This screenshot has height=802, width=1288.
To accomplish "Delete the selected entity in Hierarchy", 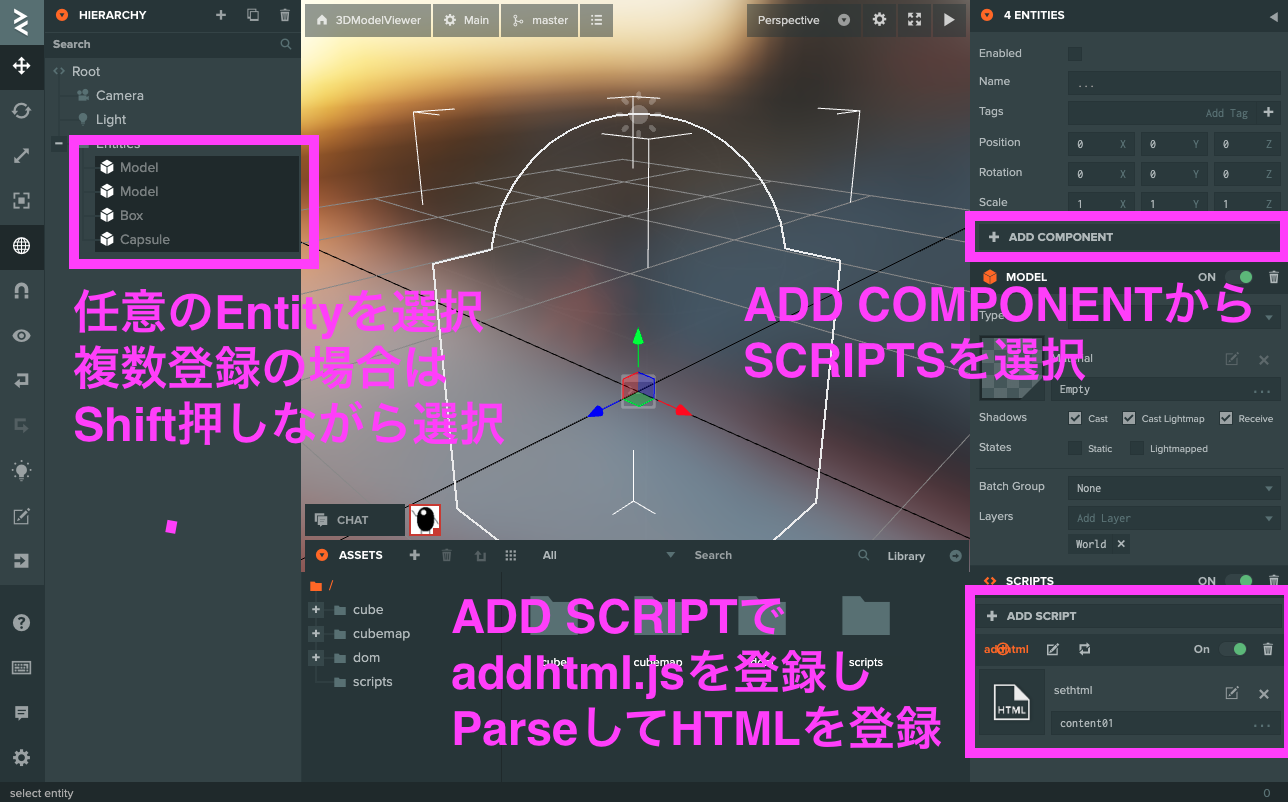I will tap(285, 15).
